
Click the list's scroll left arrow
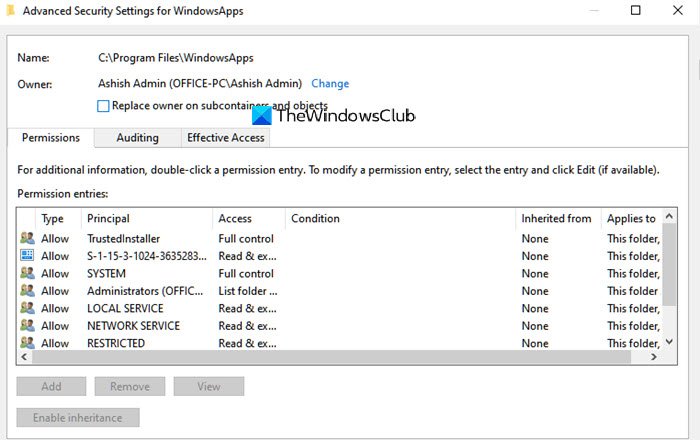coord(24,357)
